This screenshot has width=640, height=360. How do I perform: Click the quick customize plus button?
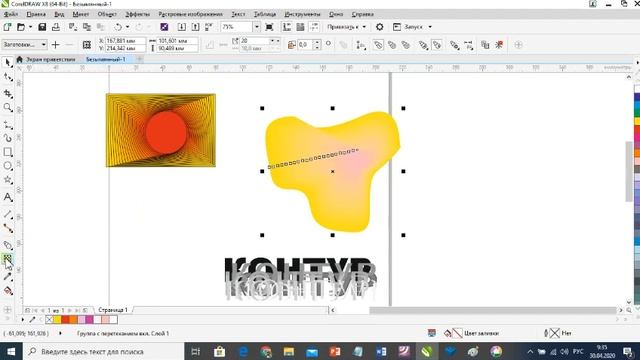pyautogui.click(x=518, y=44)
